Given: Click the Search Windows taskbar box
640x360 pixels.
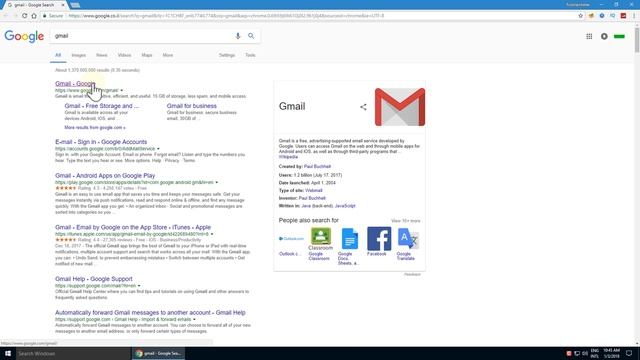Looking at the screenshot, I should [x=73, y=353].
